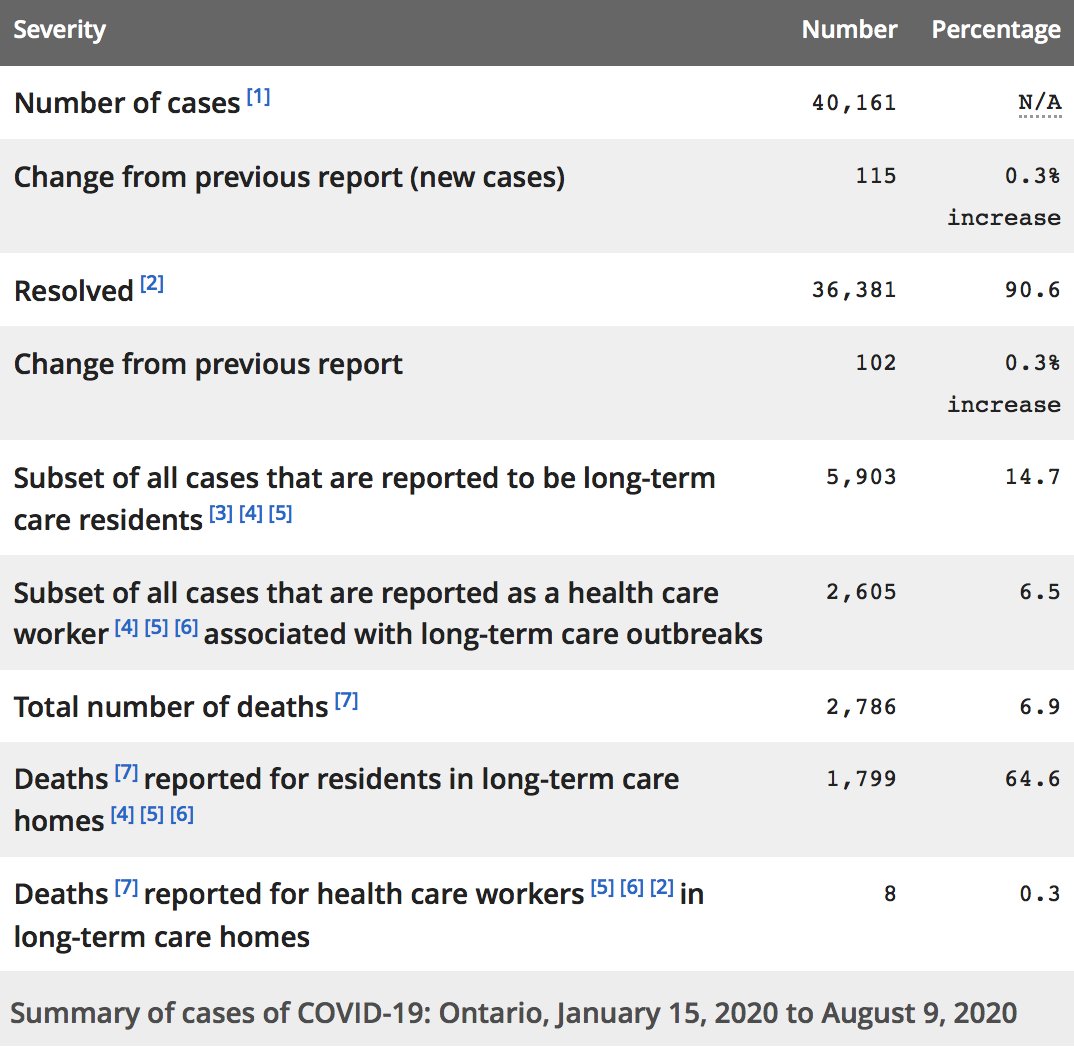The image size is (1074, 1048).
Task: Open footnote [2] after health care workers deaths
Action: pyautogui.click(x=662, y=888)
